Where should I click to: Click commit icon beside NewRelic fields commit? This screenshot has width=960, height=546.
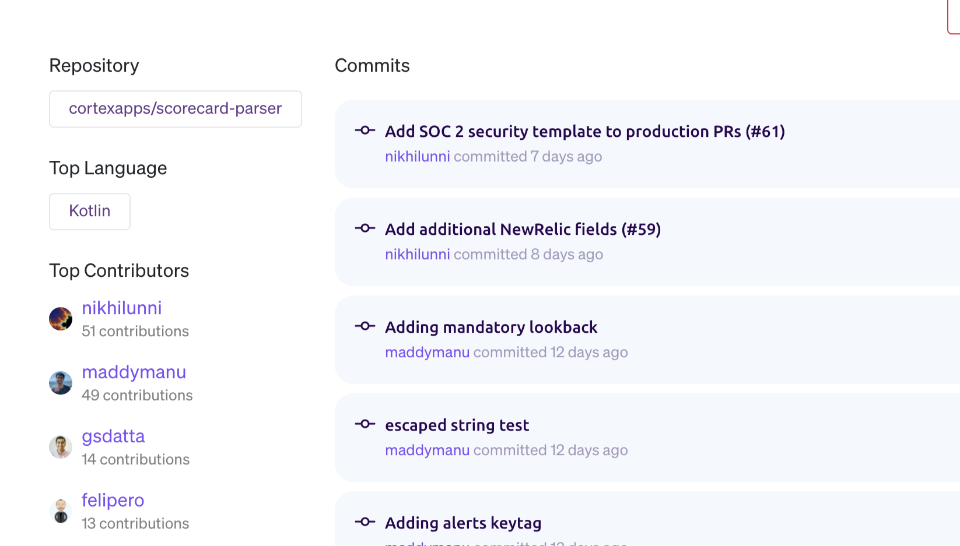pos(365,228)
